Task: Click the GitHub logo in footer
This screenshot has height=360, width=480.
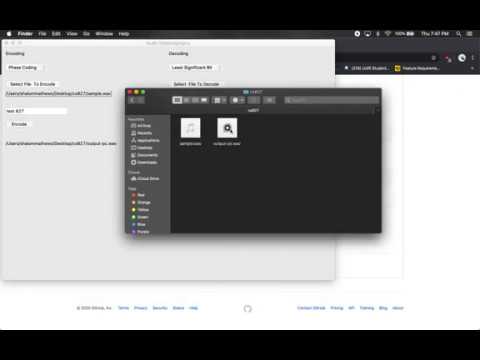Action: 247,308
